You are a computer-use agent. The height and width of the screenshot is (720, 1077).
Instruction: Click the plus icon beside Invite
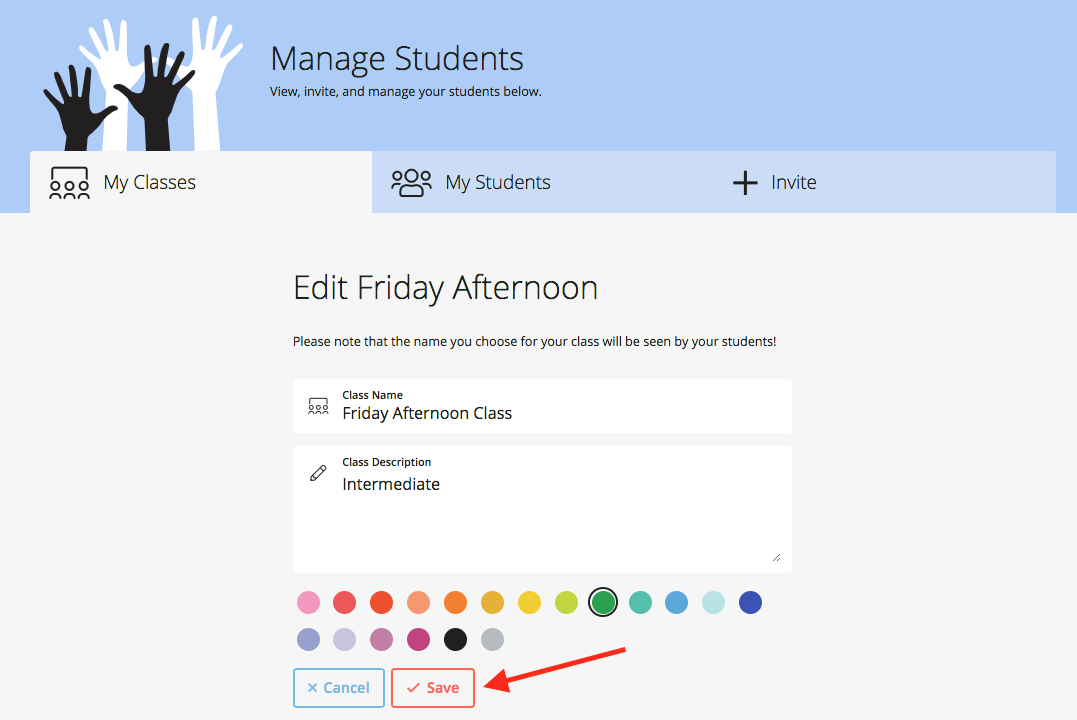[745, 183]
